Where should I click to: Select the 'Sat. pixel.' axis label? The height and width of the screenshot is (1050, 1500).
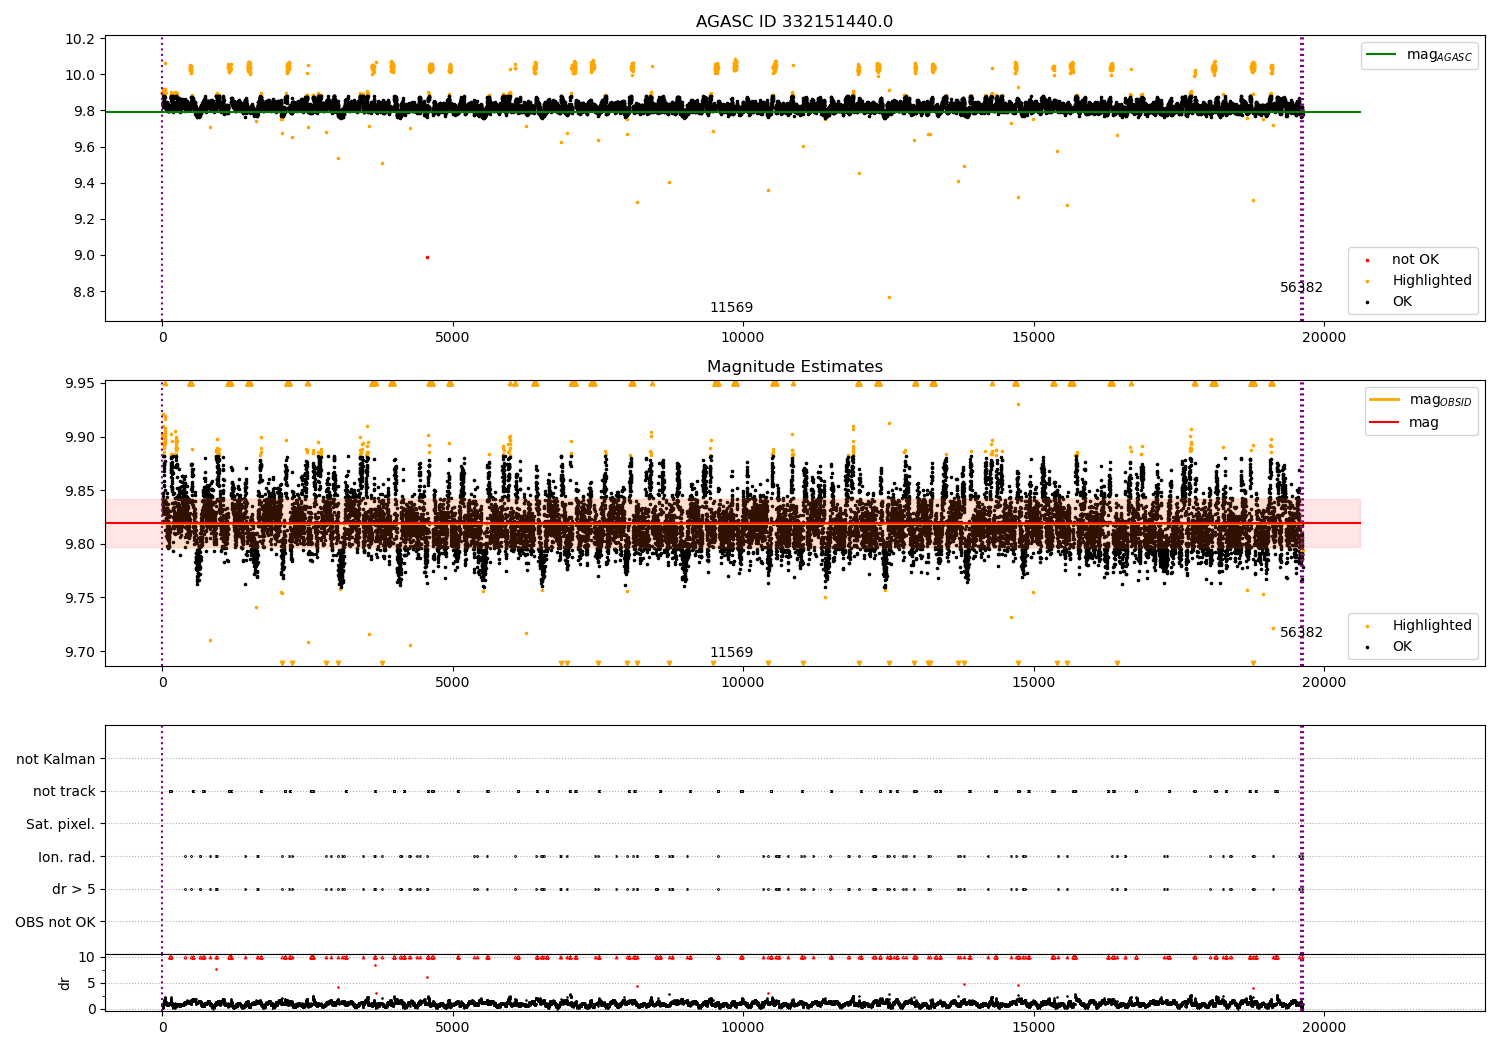[60, 824]
